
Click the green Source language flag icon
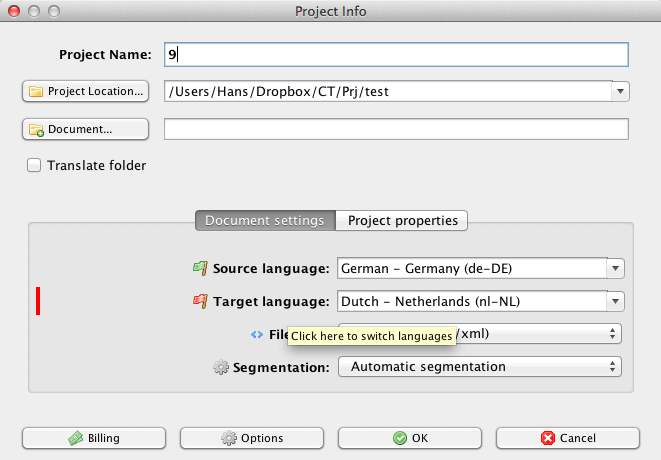[x=199, y=268]
